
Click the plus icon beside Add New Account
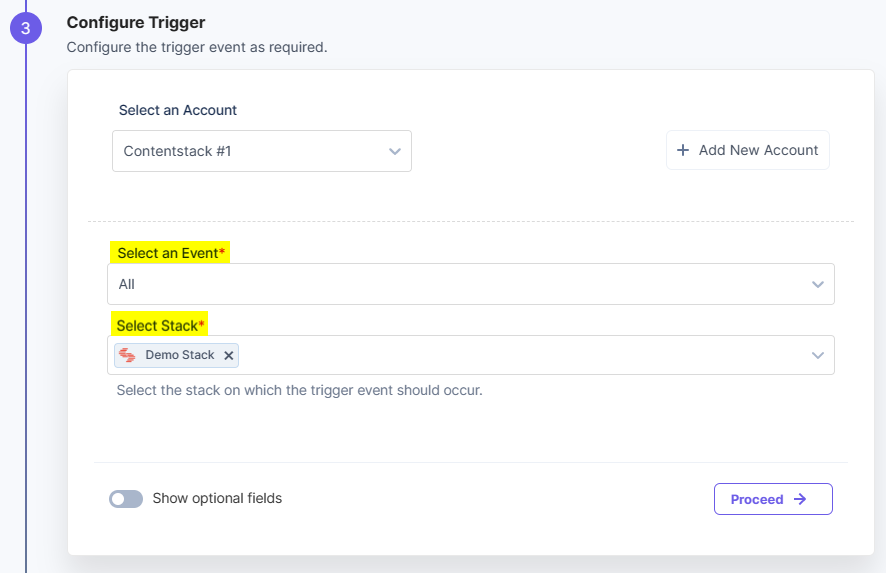(683, 150)
